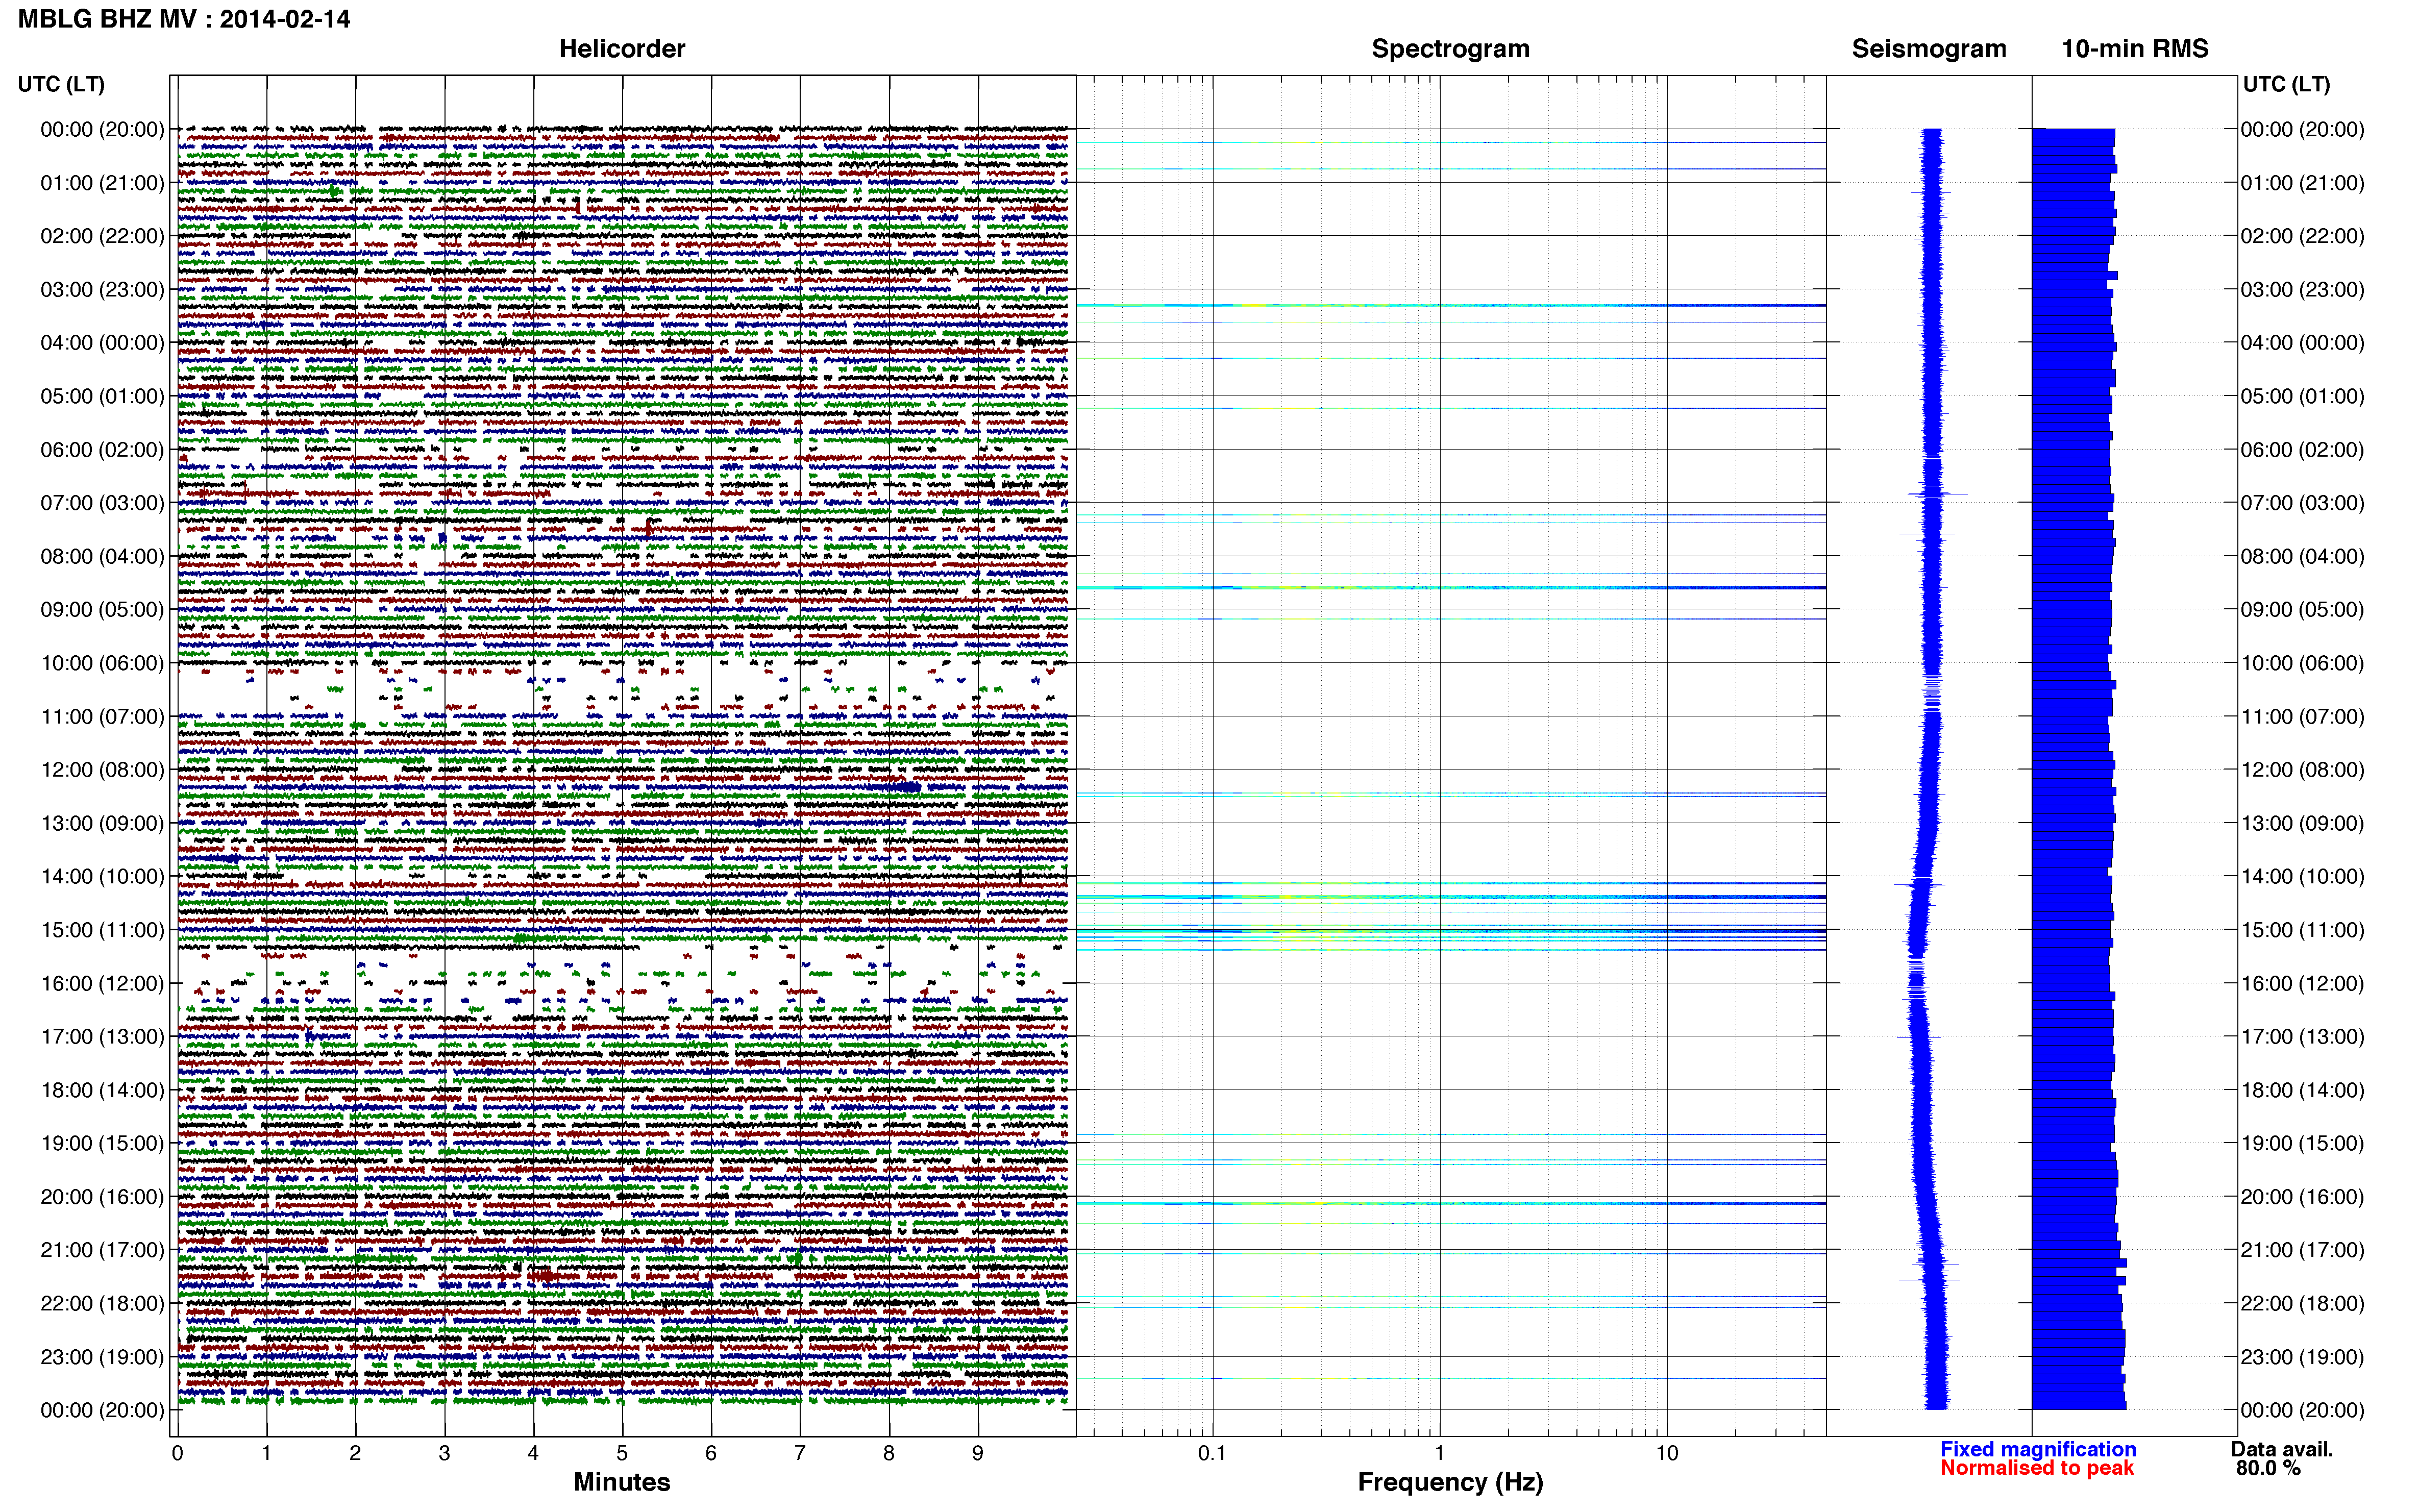The height and width of the screenshot is (1512, 2419).
Task: Click the 0 tick on the Minutes axis
Action: 177,1453
